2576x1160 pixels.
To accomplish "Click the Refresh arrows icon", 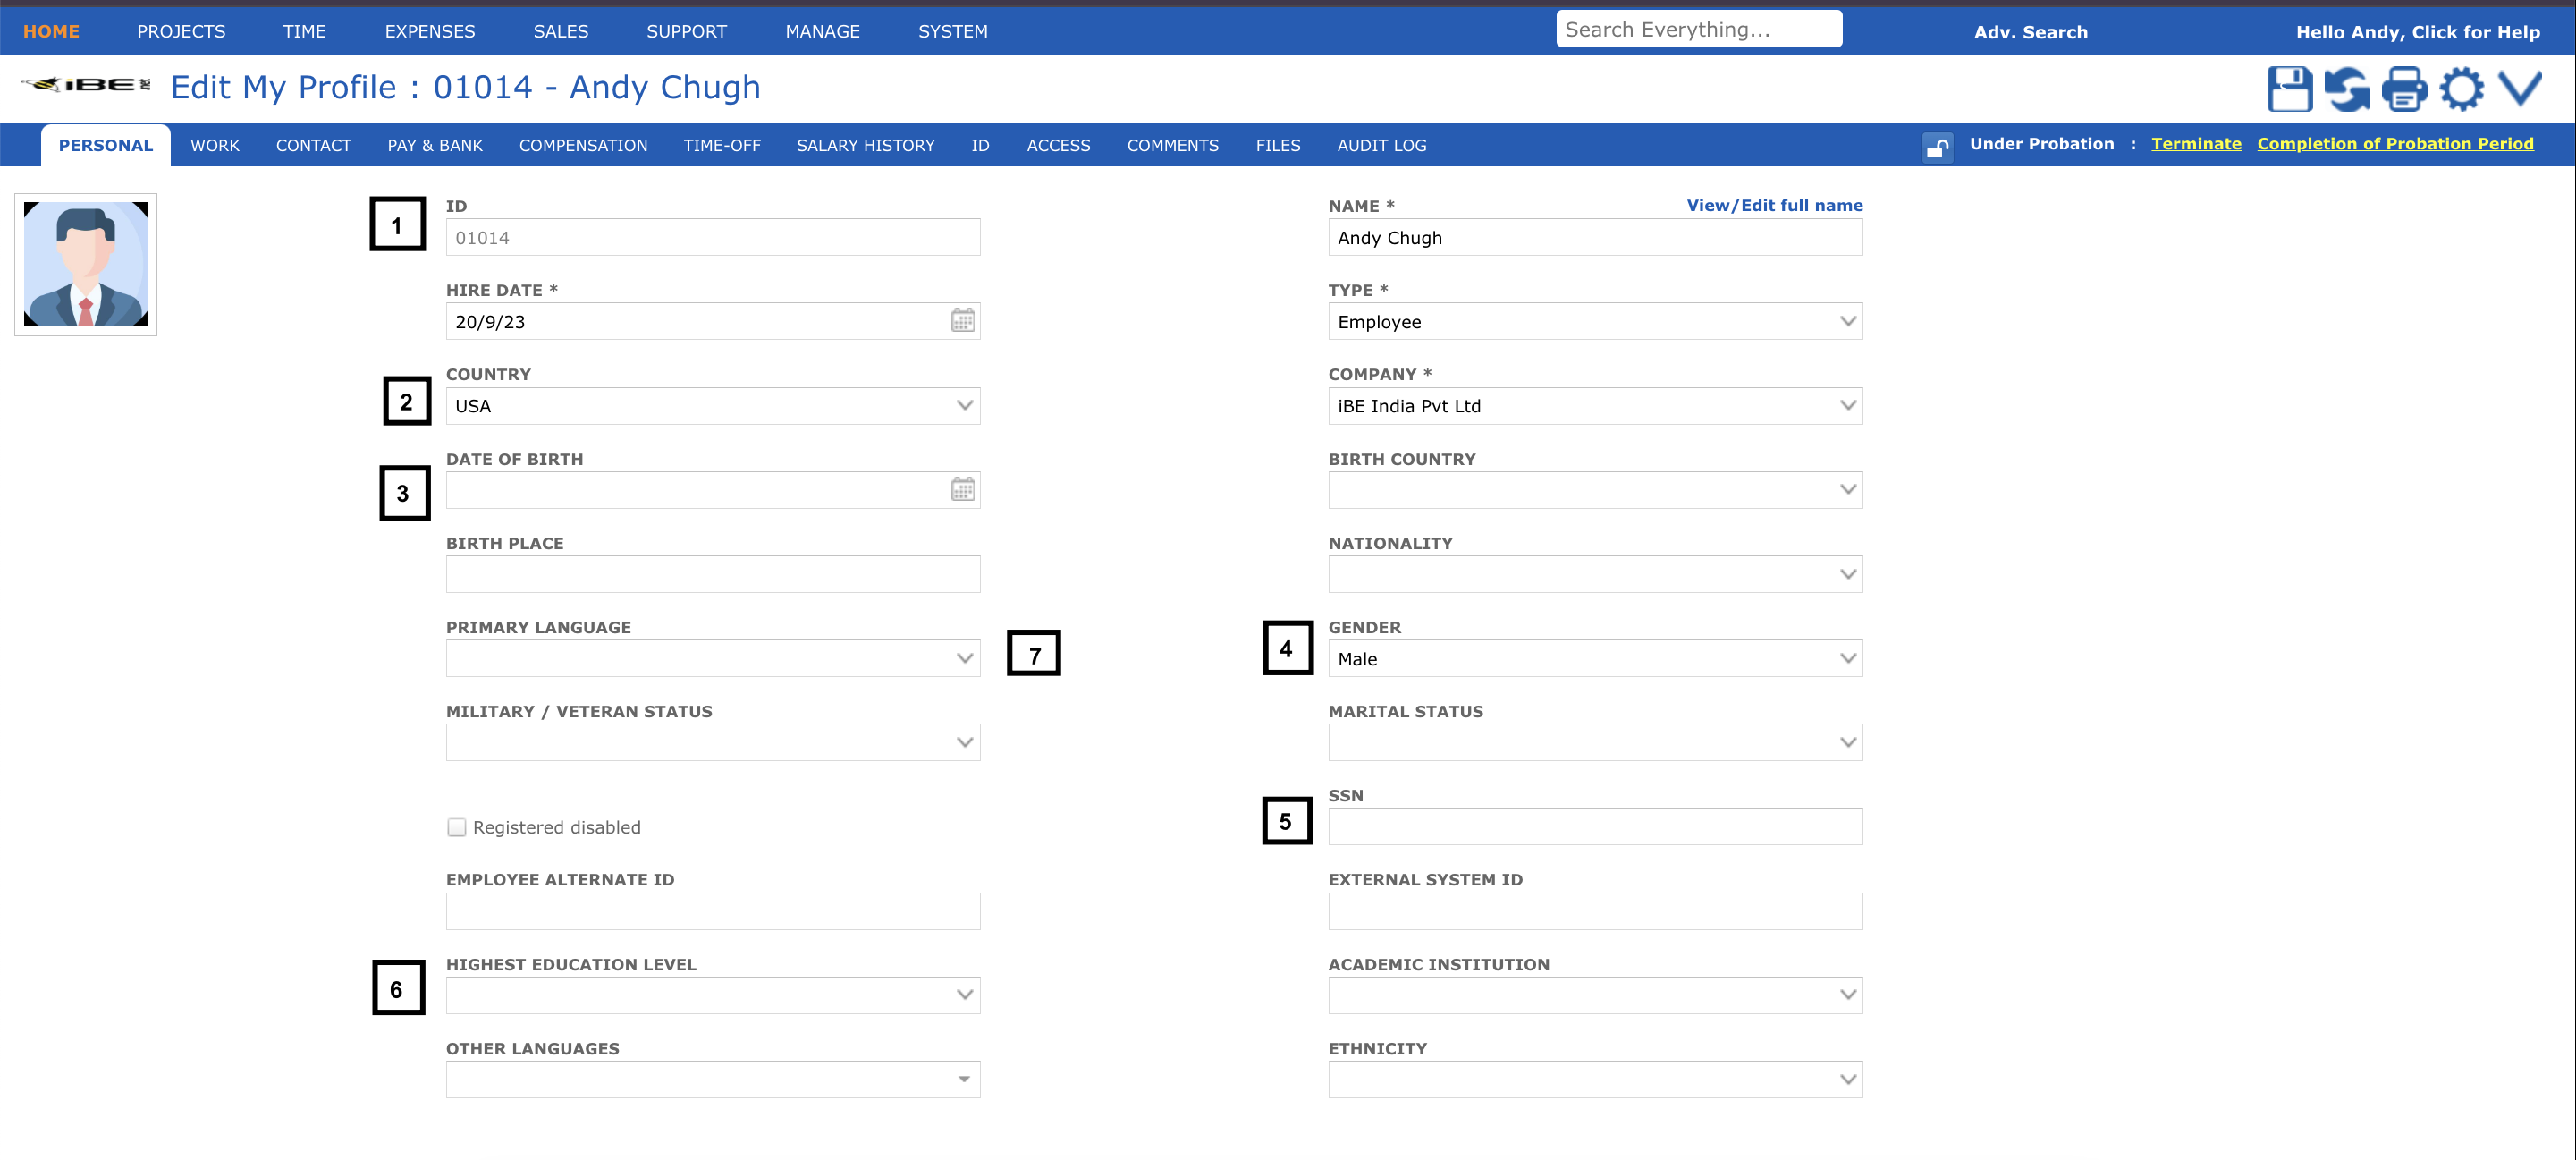I will (x=2347, y=89).
